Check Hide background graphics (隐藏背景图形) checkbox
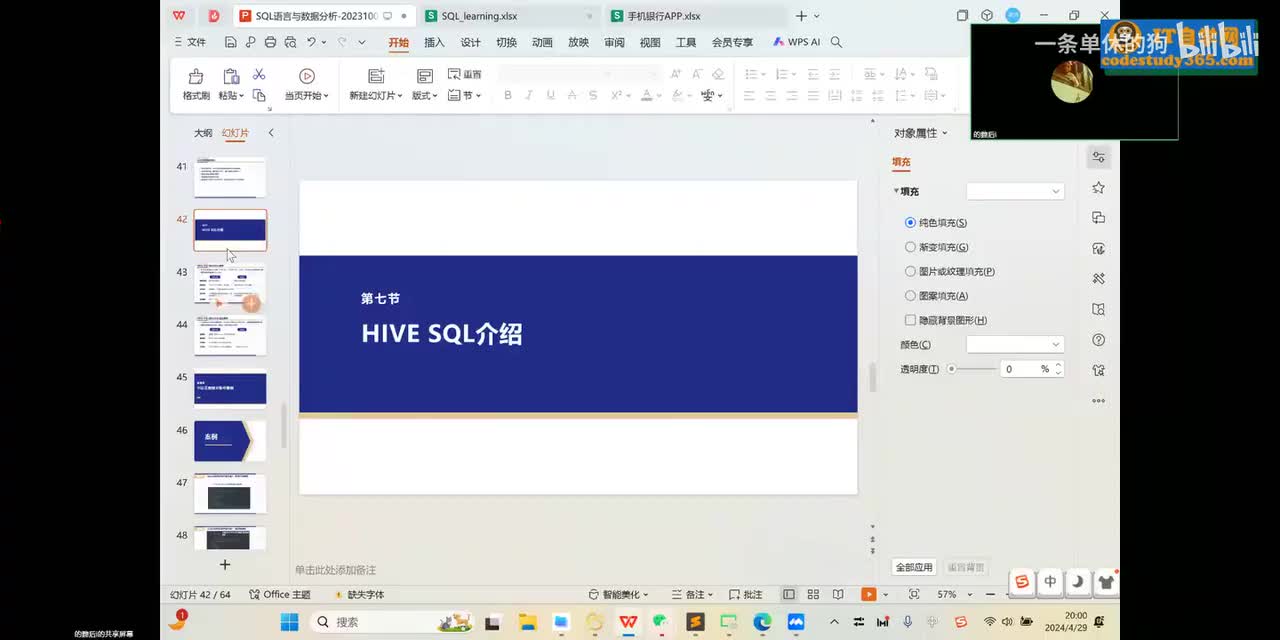 [910, 320]
